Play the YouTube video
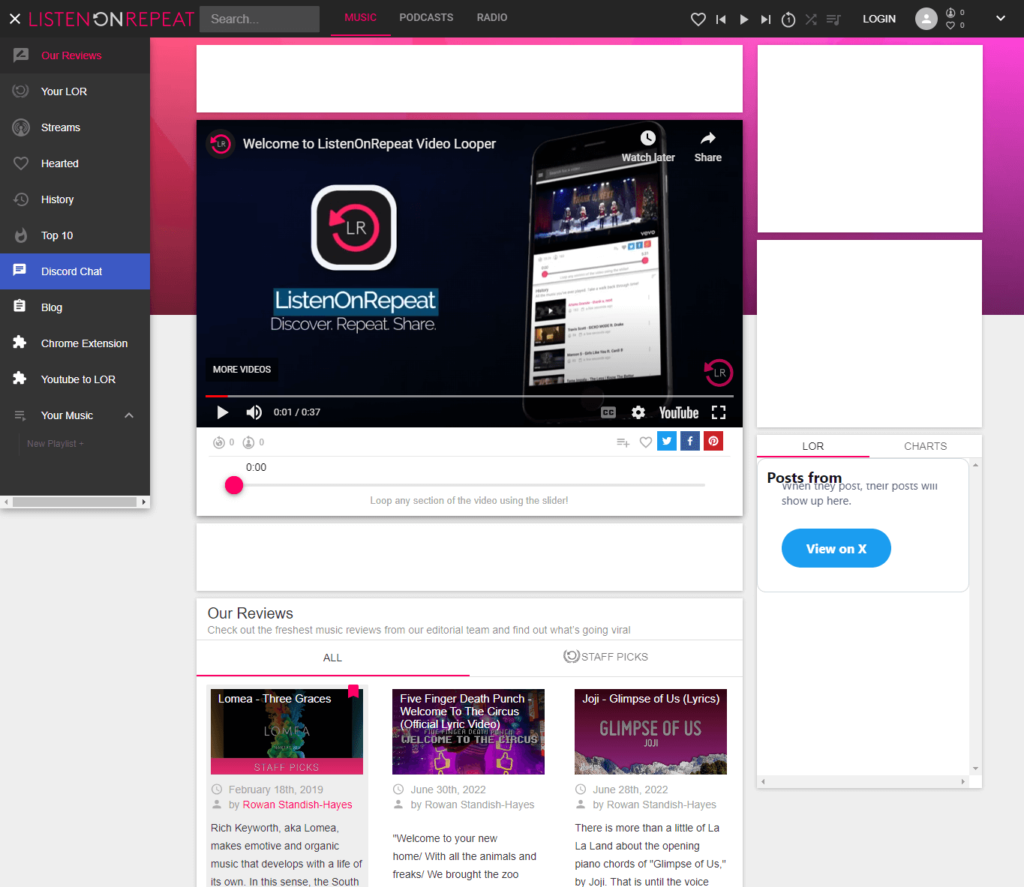 tap(222, 412)
